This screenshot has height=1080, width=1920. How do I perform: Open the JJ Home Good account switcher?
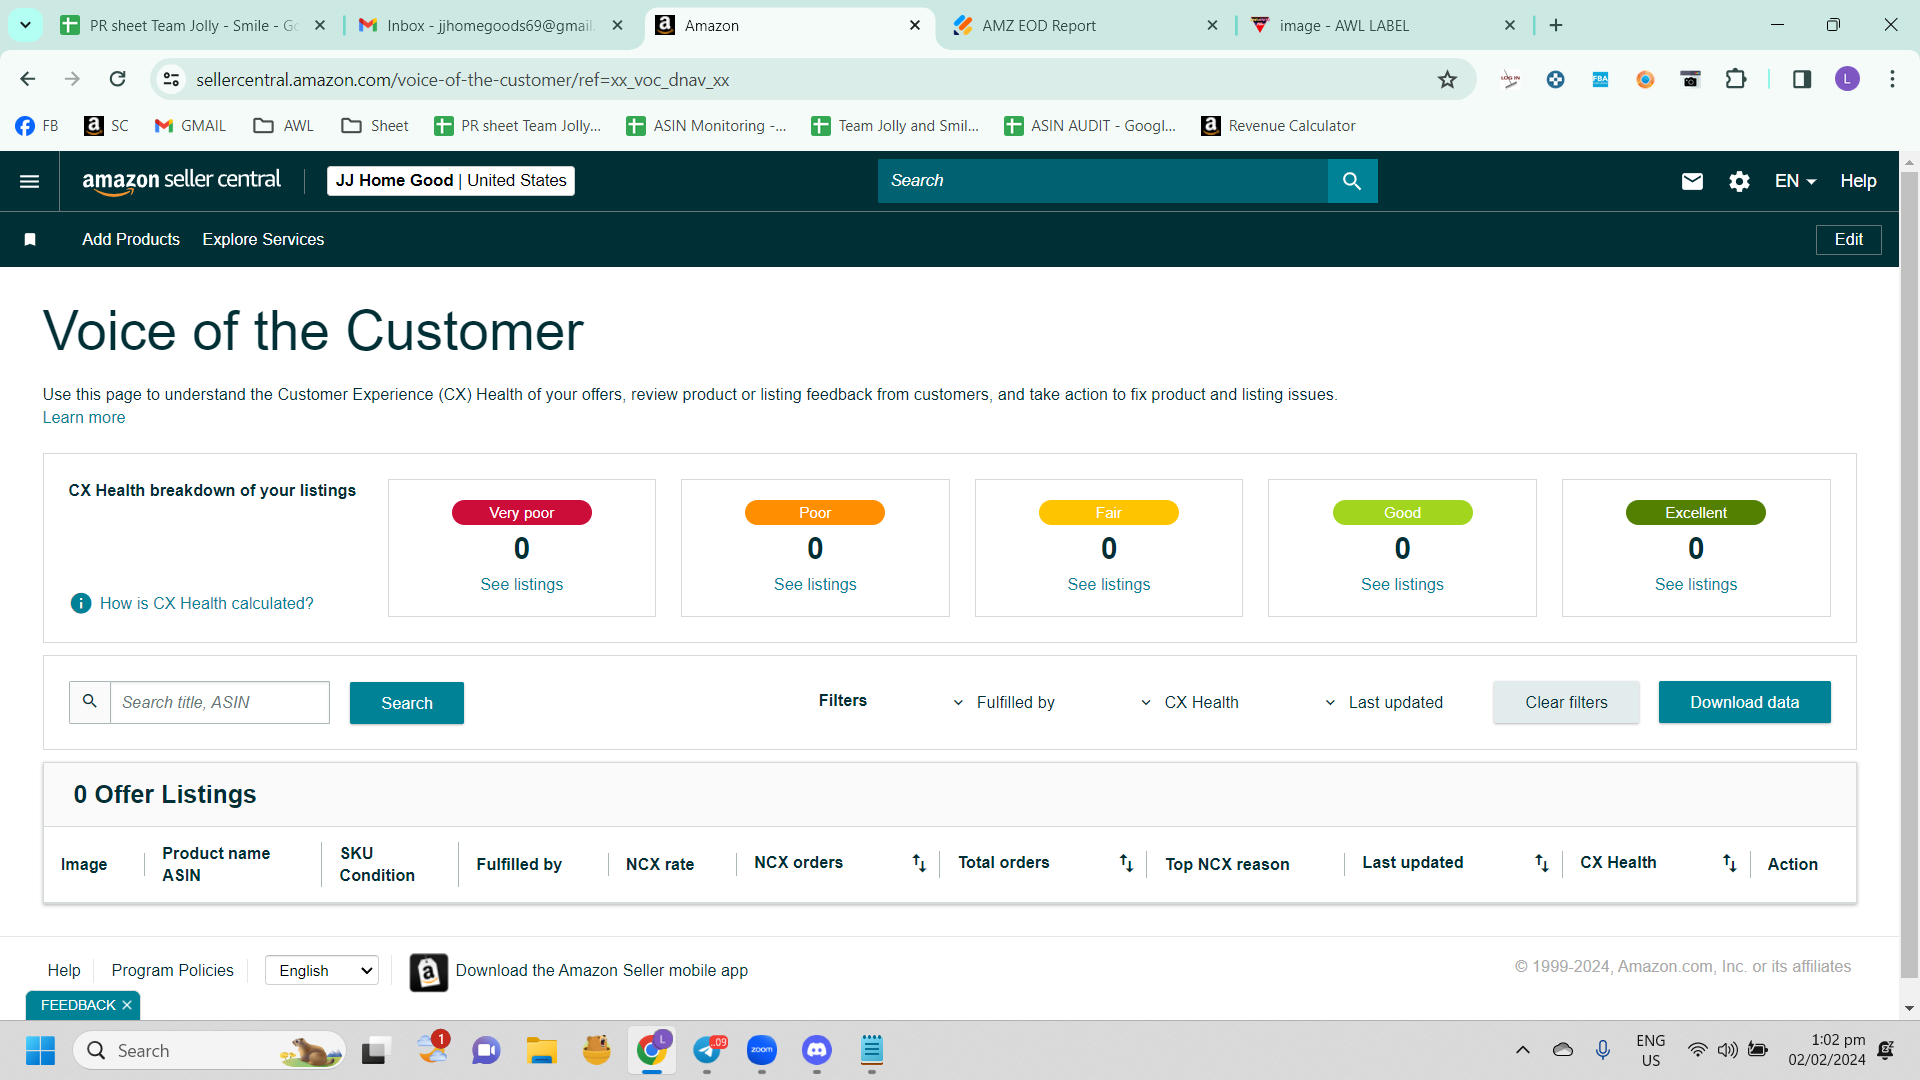(451, 181)
